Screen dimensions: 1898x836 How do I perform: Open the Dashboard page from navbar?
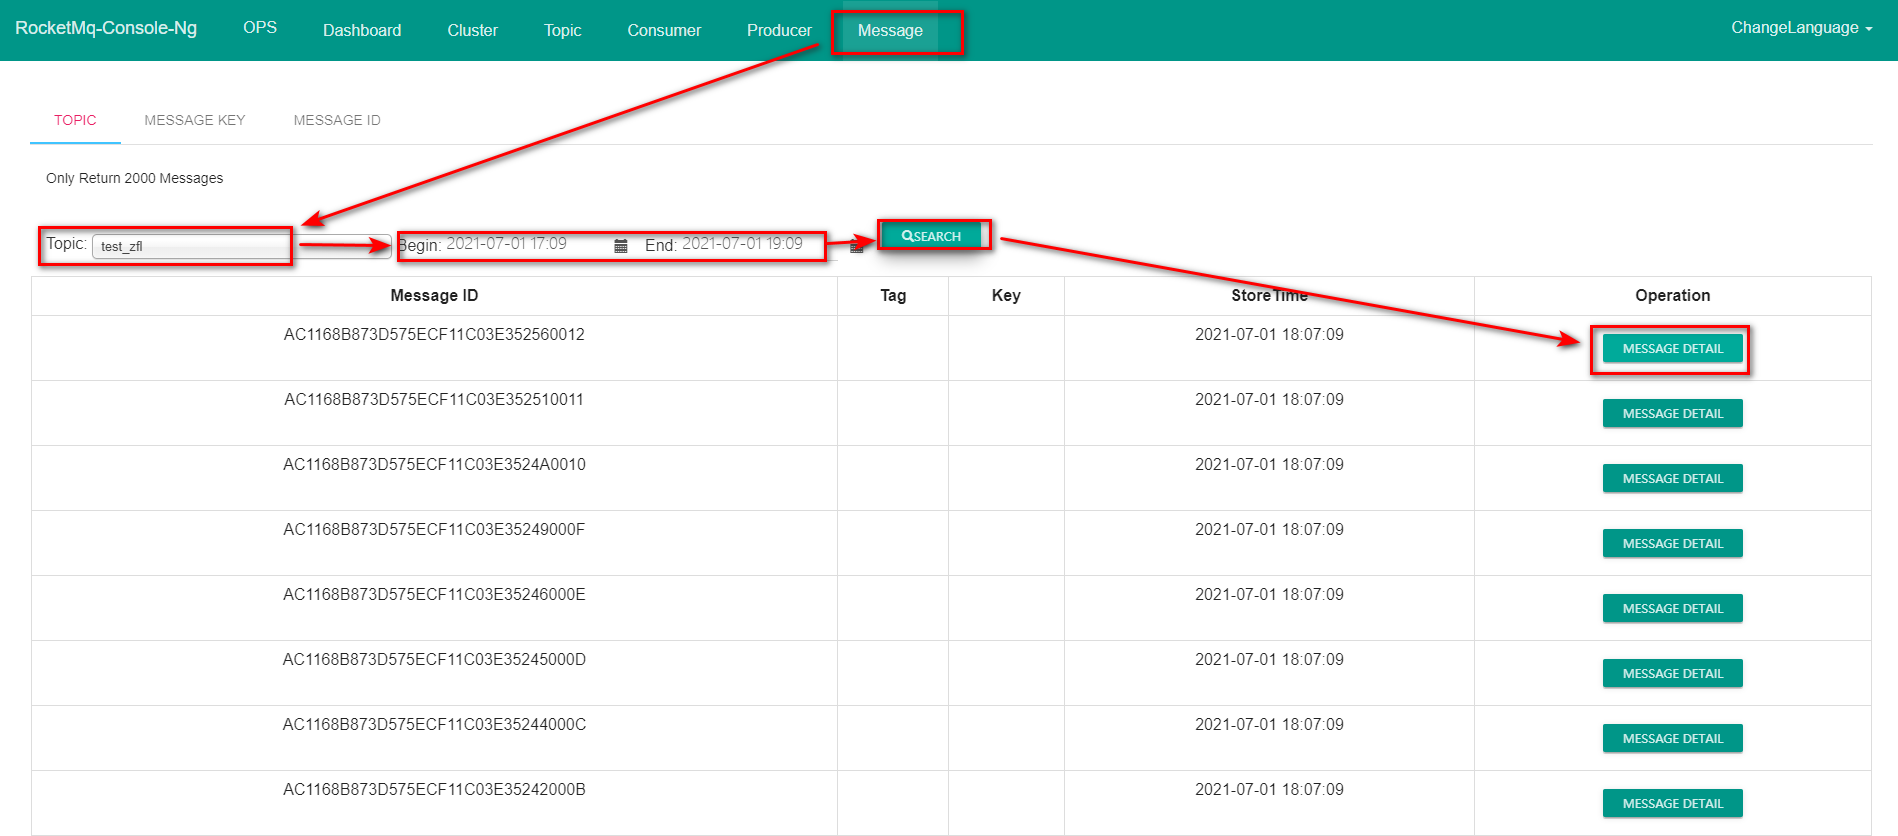point(362,30)
